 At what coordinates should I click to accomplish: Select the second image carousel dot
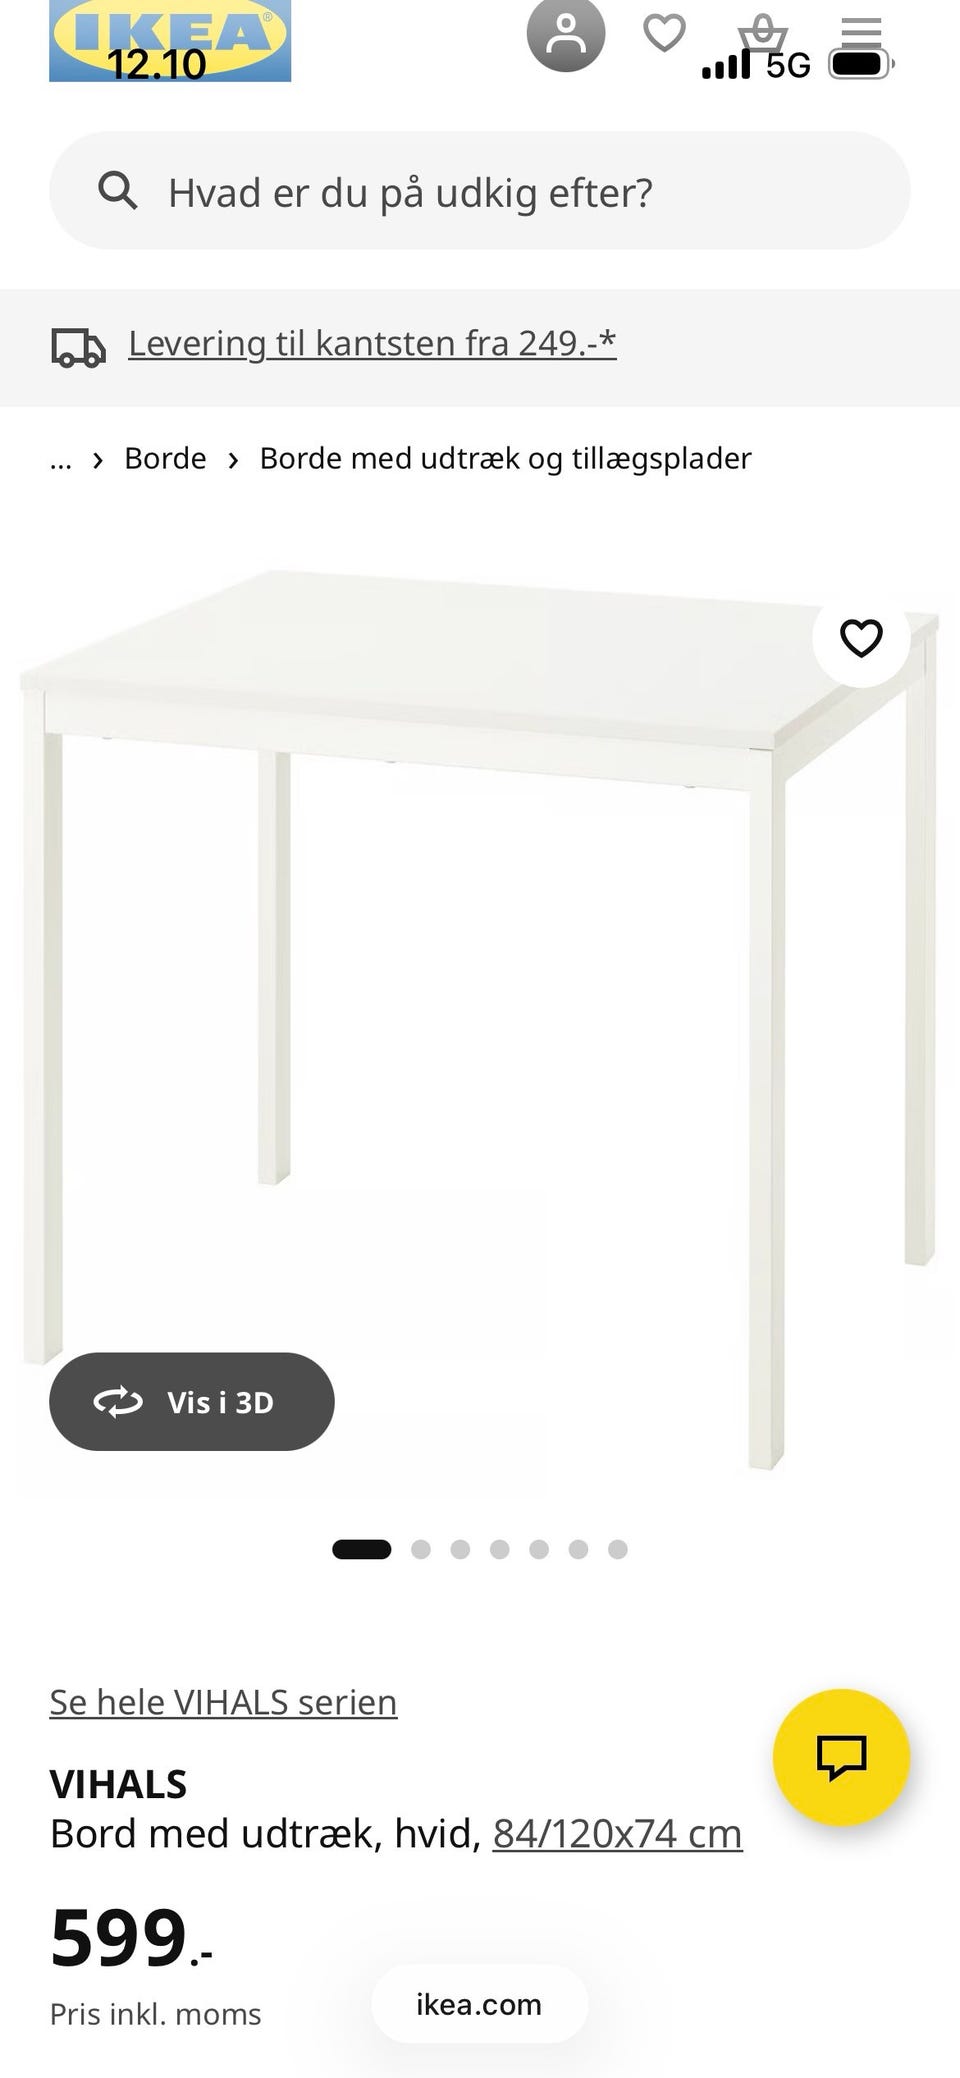(421, 1549)
